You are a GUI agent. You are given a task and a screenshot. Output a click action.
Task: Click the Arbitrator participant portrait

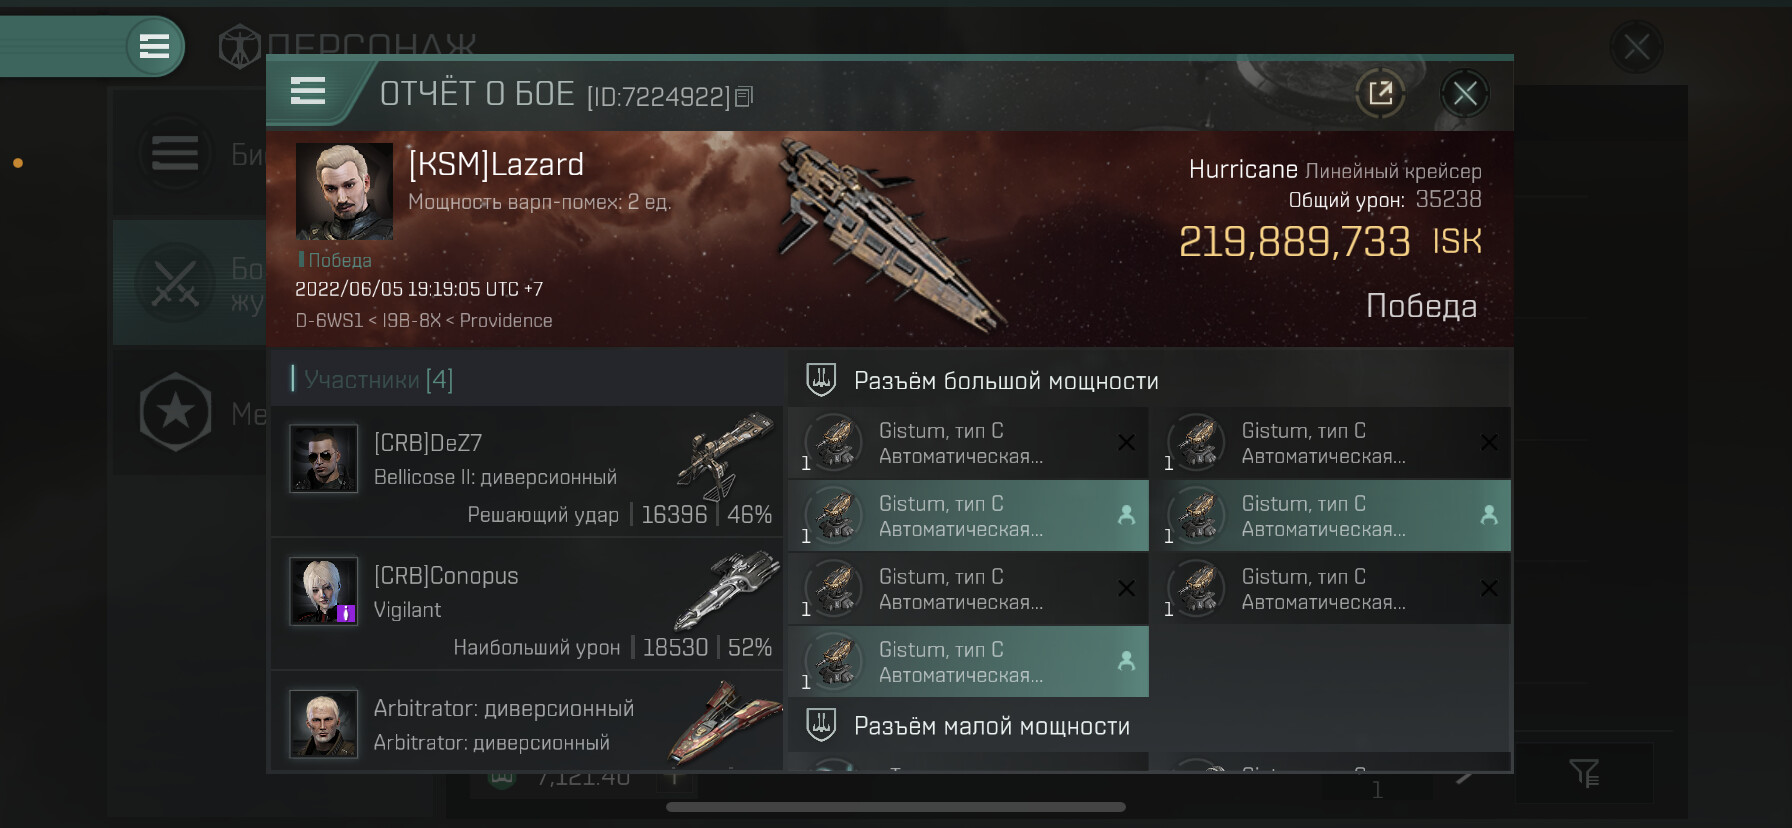[323, 723]
